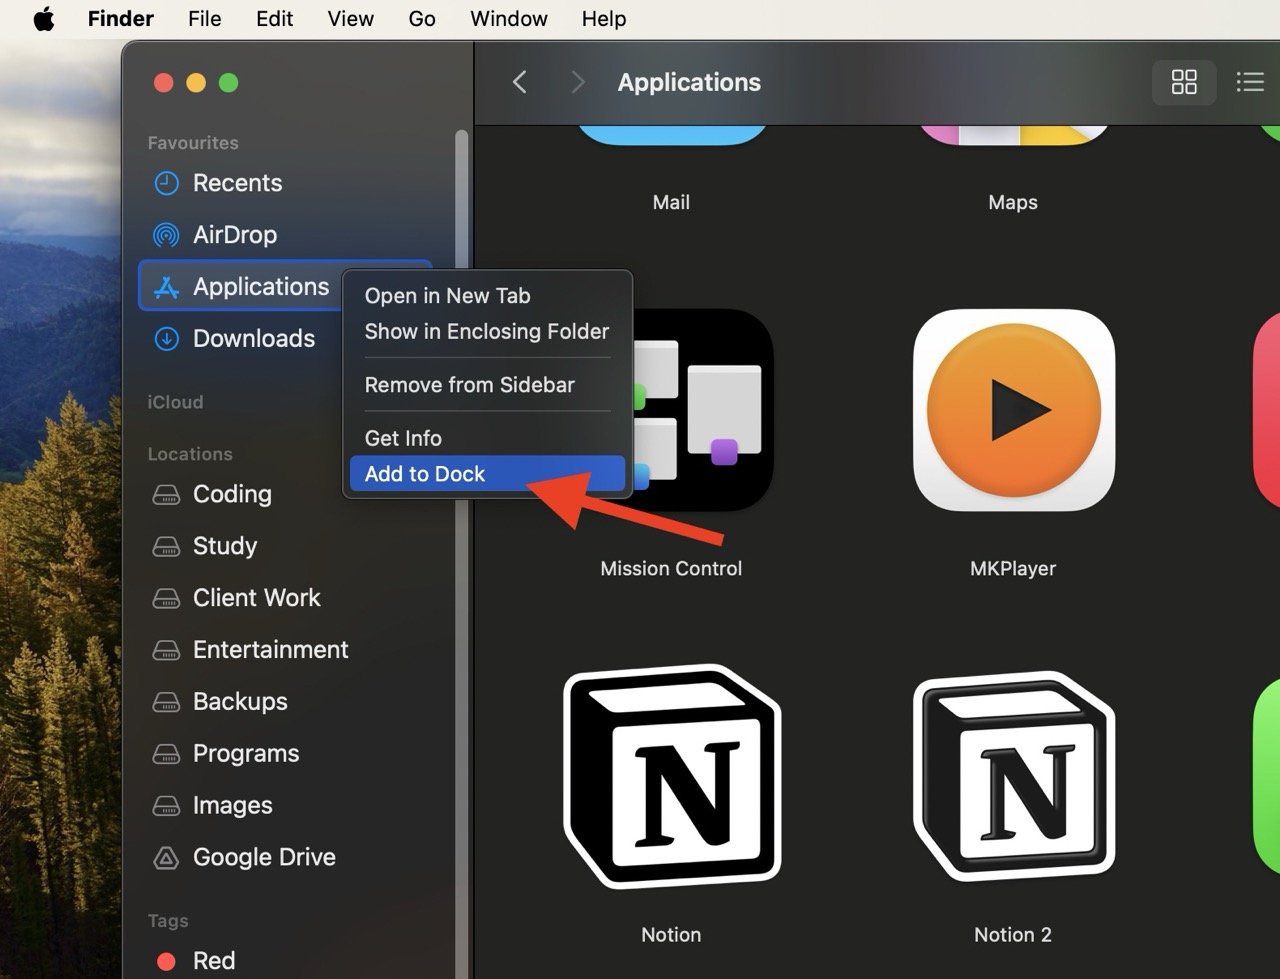The image size is (1280, 979).
Task: Go back with the left chevron
Action: [520, 82]
